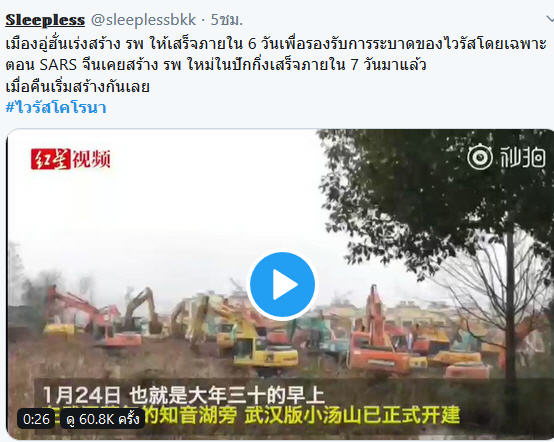554x442 pixels.
Task: Click the circular 秒拍 camera watermark icon
Action: click(479, 157)
